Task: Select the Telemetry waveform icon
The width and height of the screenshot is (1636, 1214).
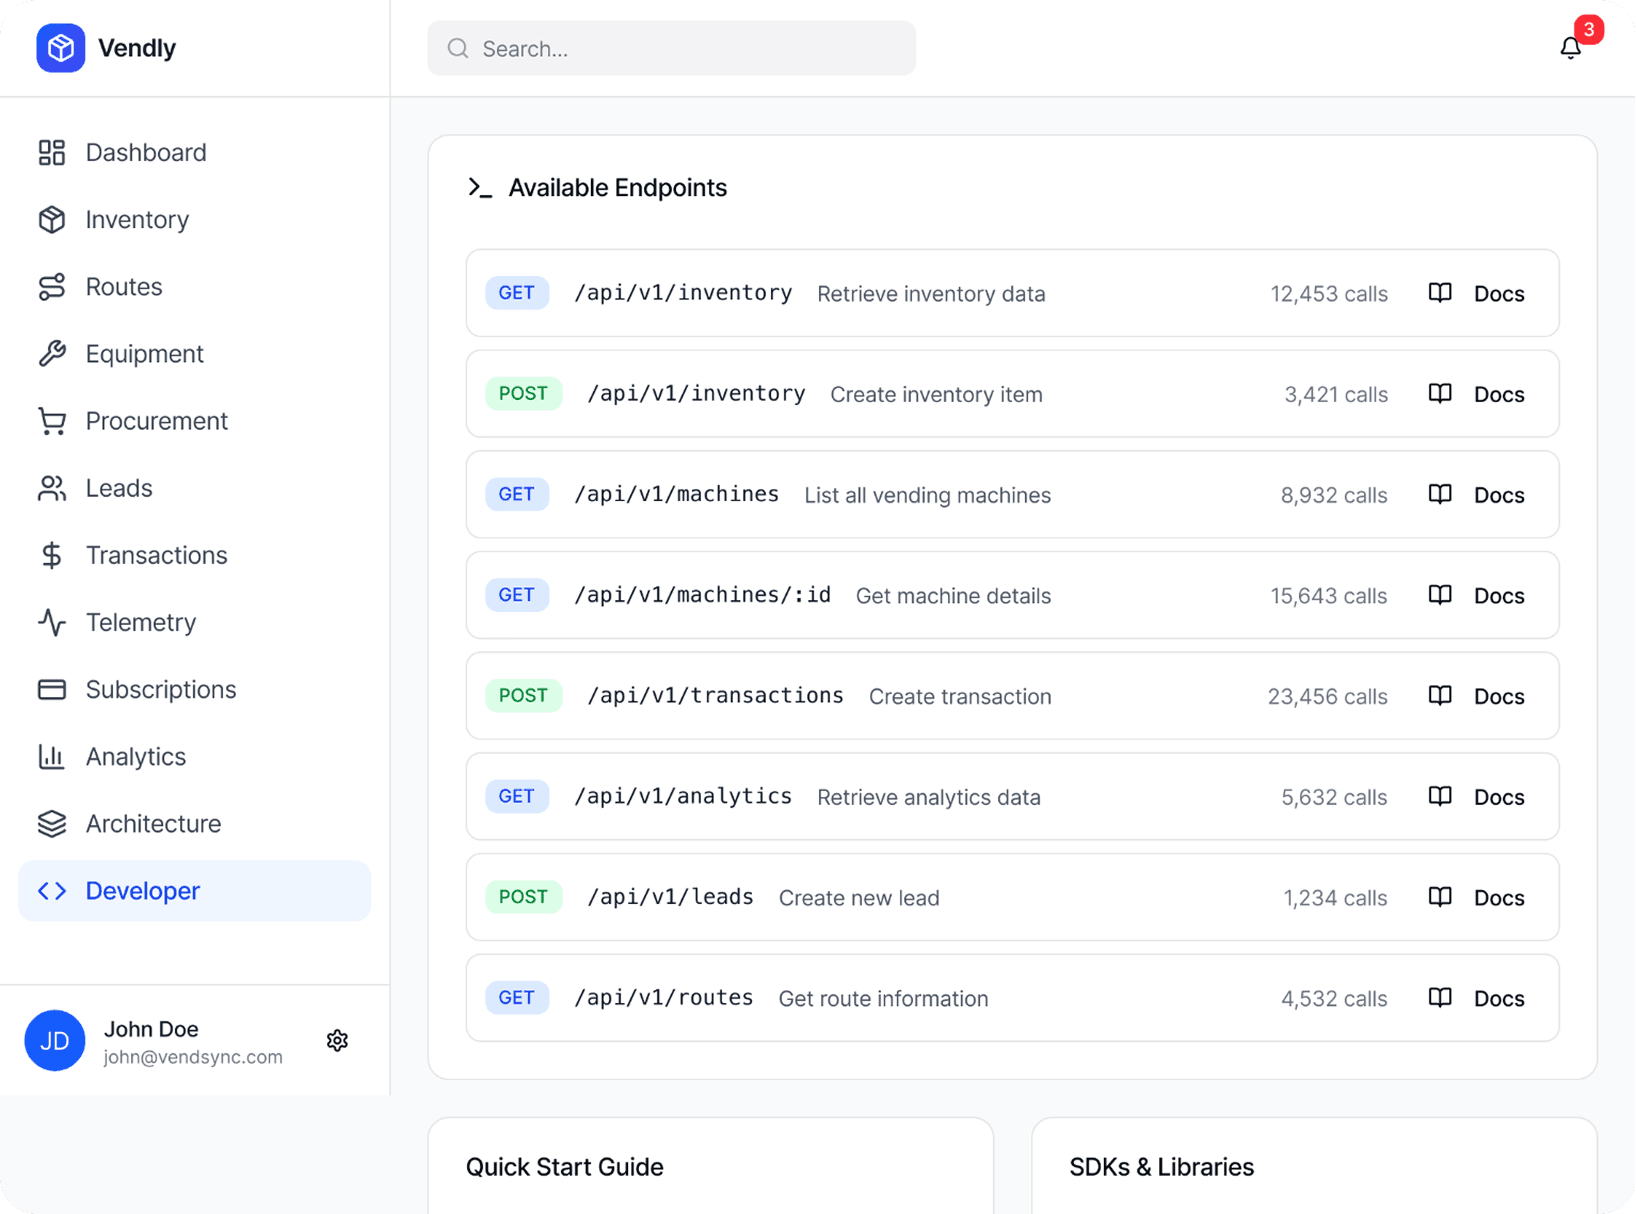Action: point(52,621)
